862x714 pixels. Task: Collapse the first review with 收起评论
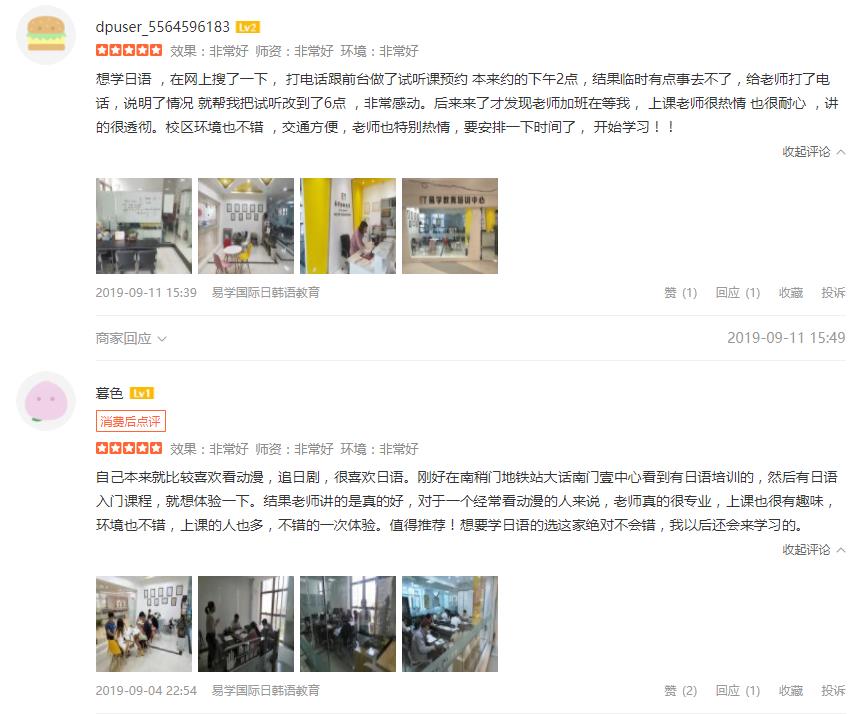[x=814, y=152]
